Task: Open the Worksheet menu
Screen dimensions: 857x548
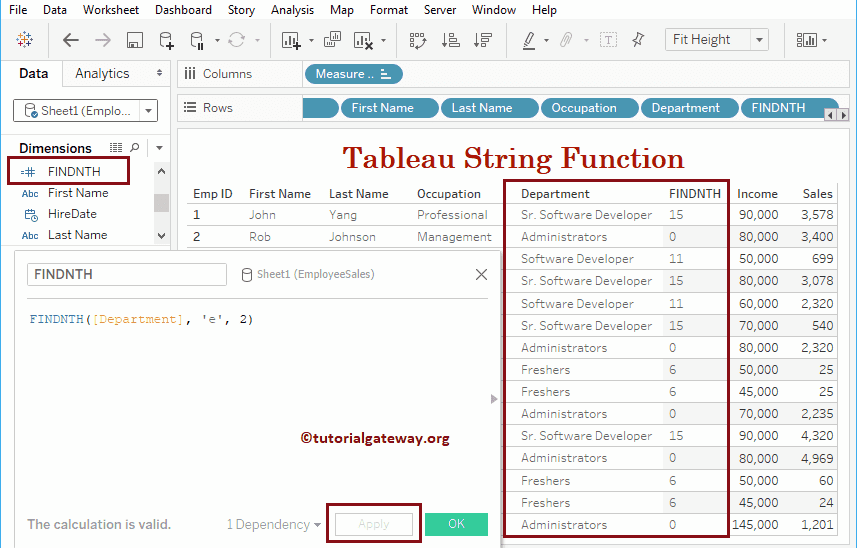Action: 111,10
